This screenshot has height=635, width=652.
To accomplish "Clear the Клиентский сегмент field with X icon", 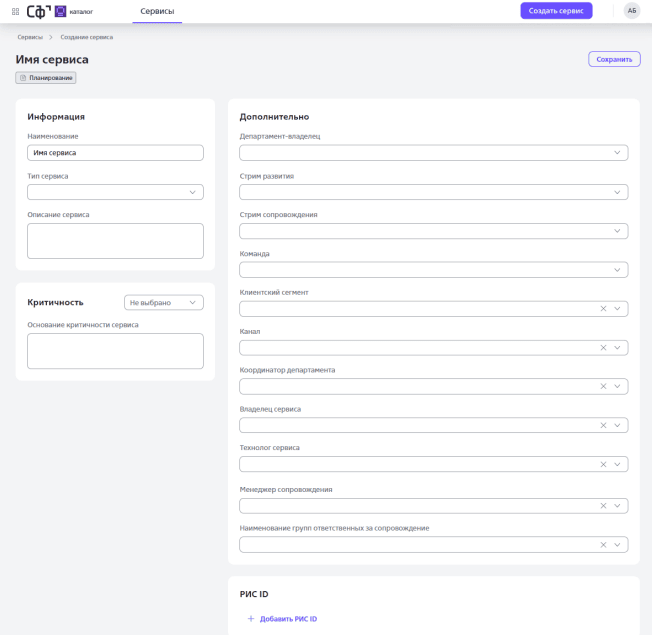I will (603, 309).
